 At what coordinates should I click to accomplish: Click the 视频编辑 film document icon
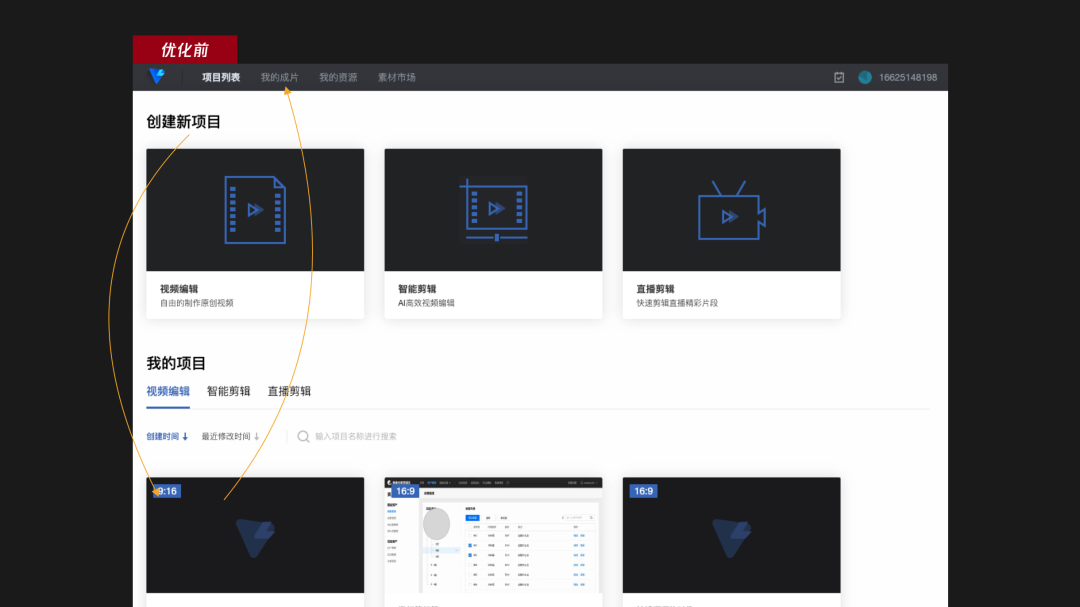pos(255,209)
